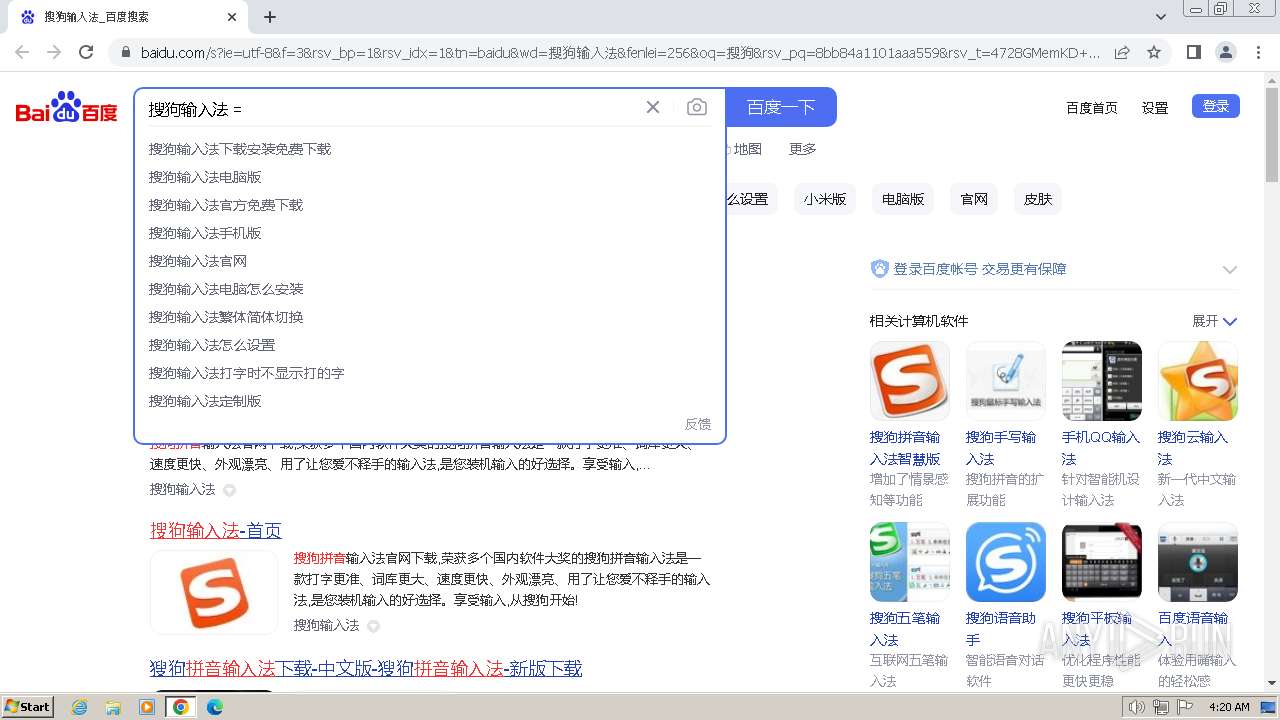
Task: Open 手机QQ输入法 software thumbnail
Action: [x=1101, y=381]
